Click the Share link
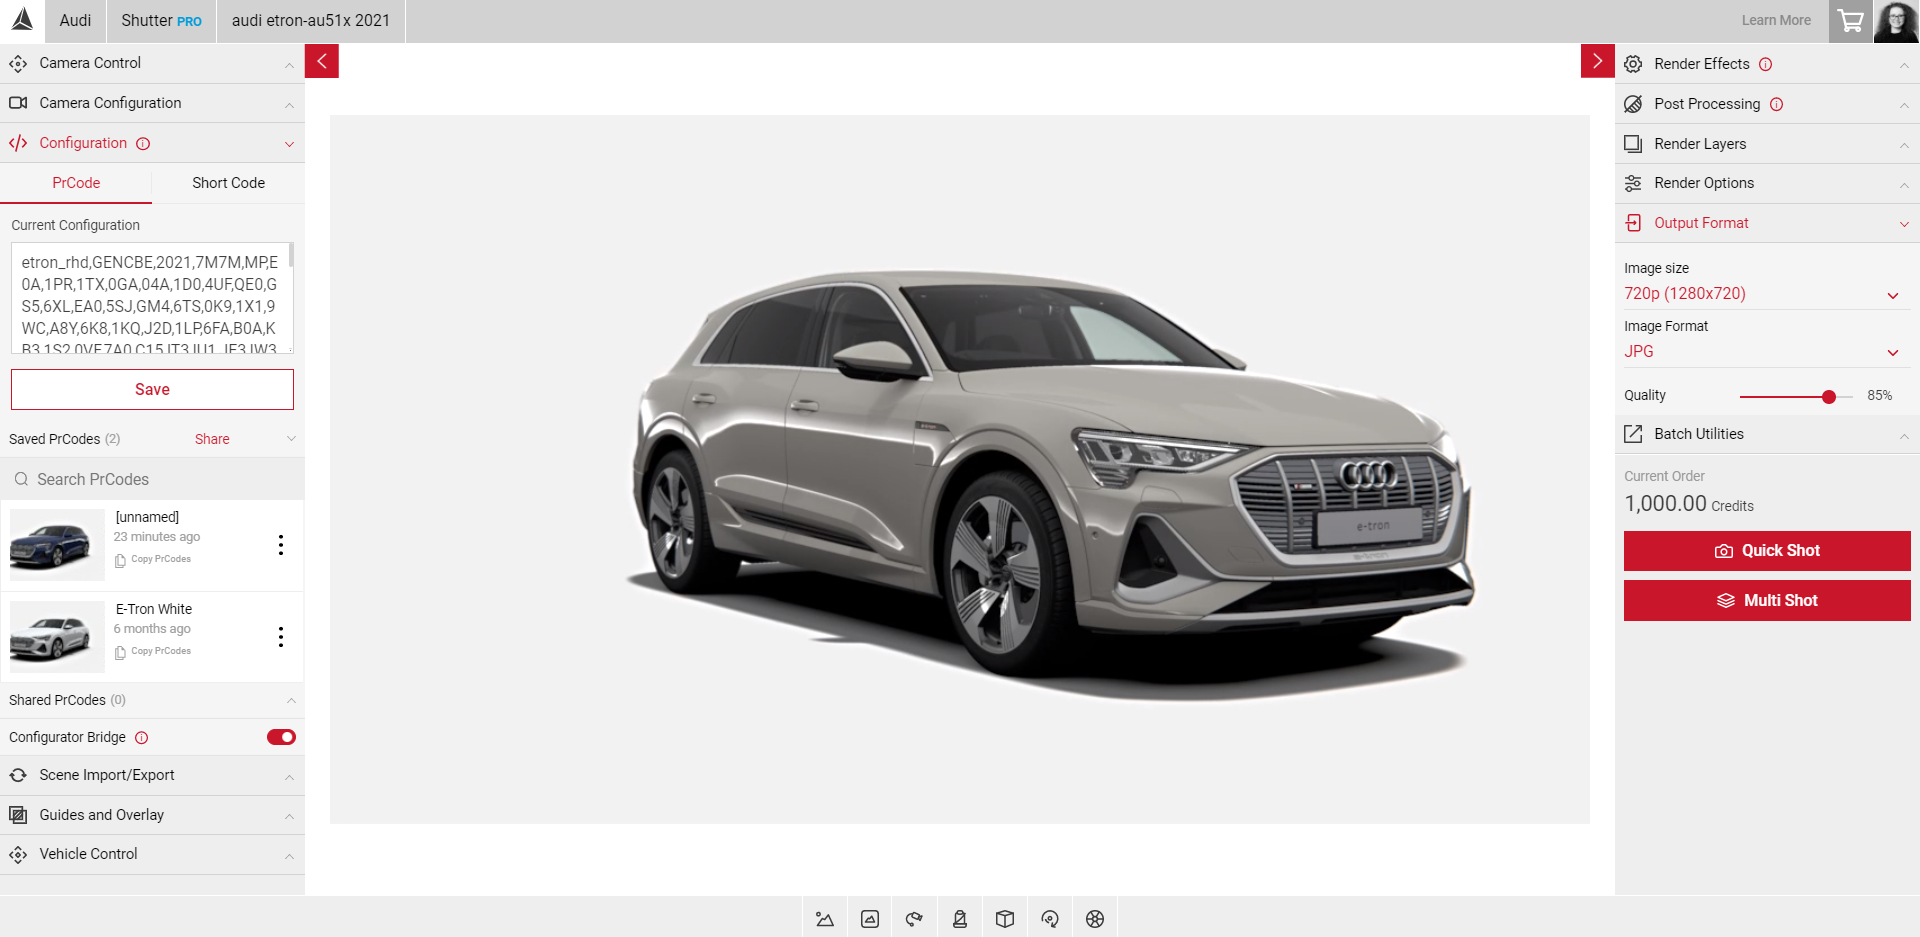Screen dimensions: 1920x937 click(212, 439)
